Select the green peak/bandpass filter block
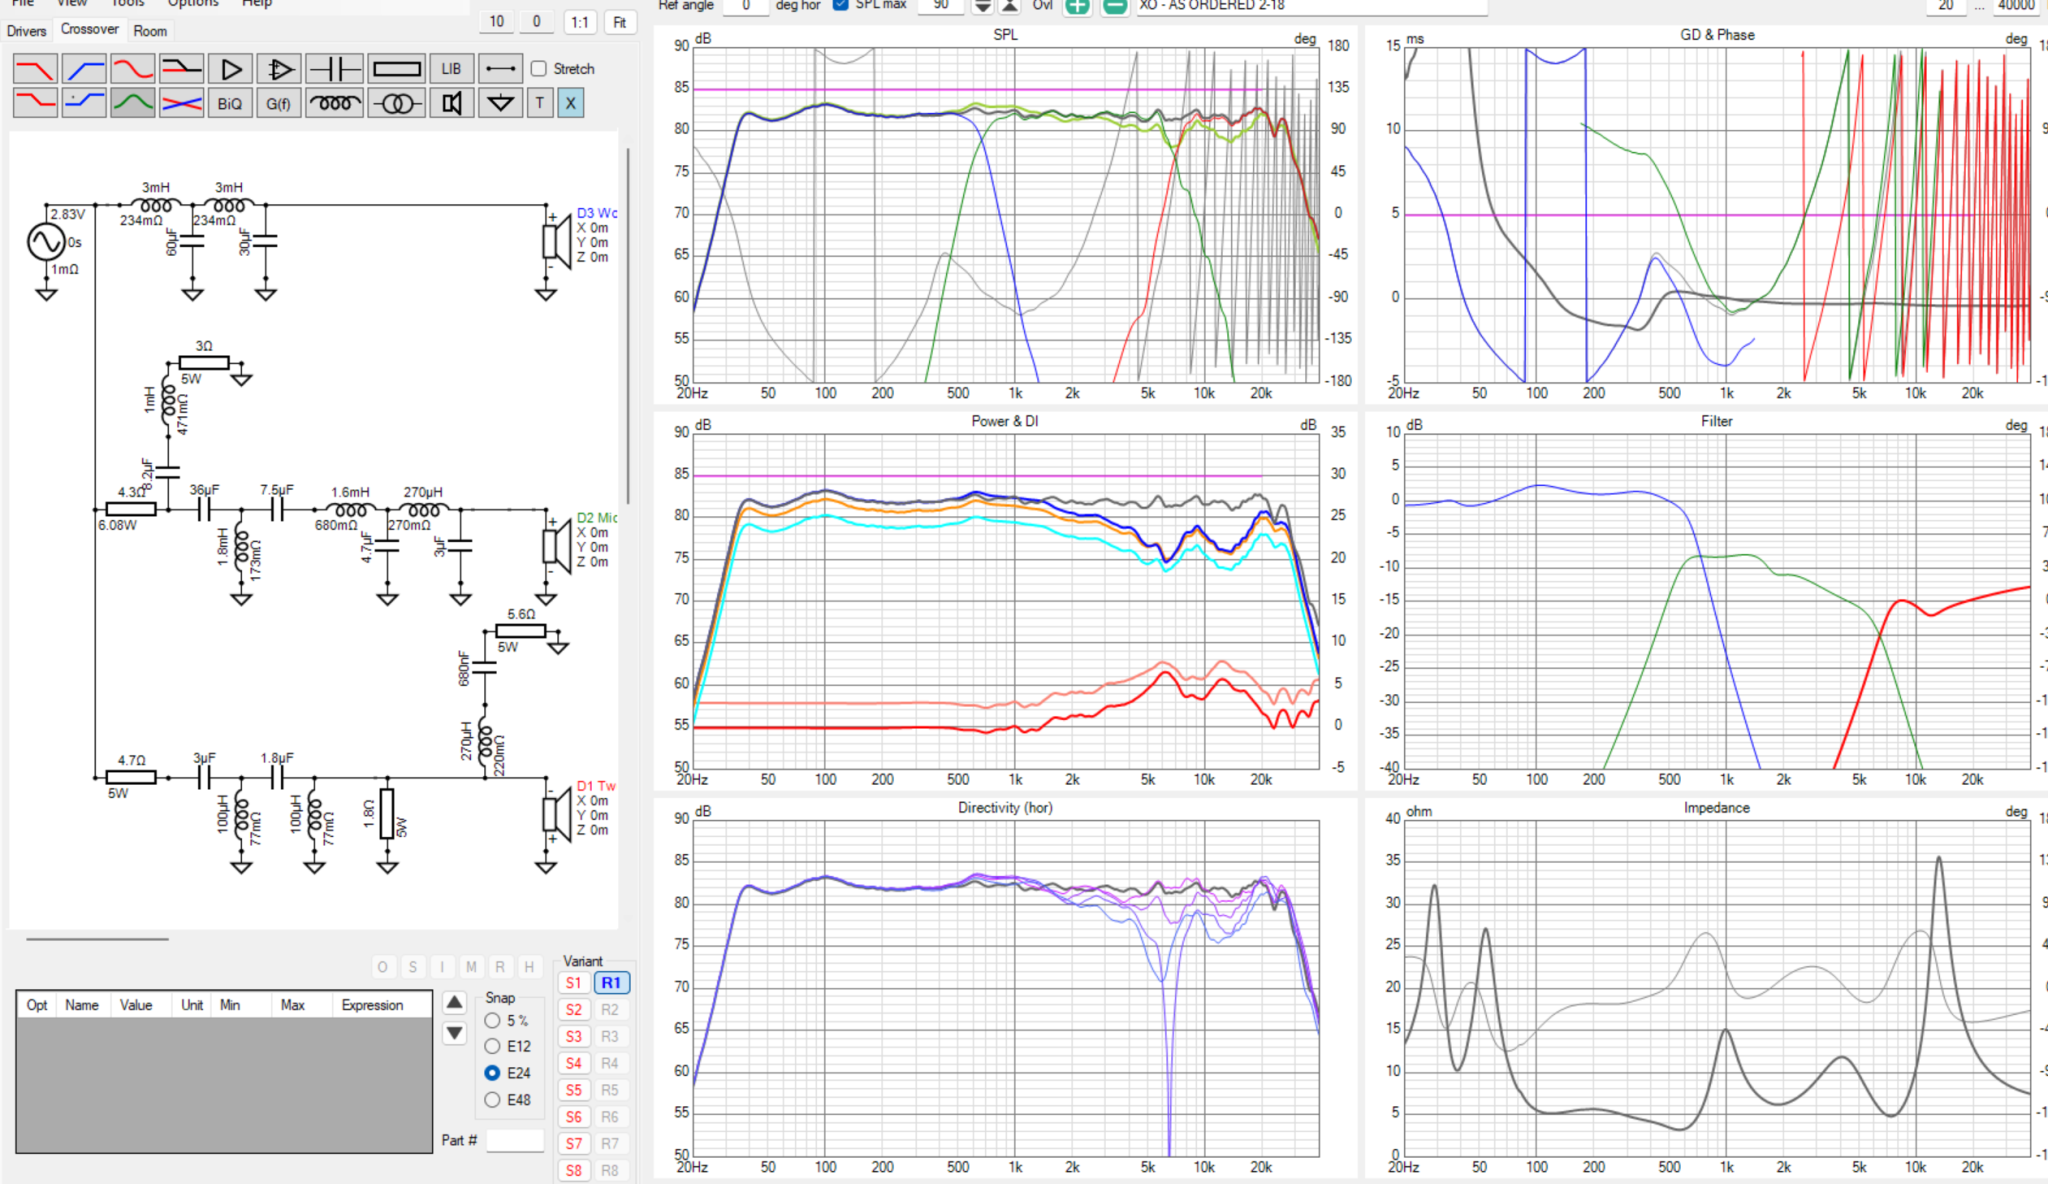 (132, 103)
